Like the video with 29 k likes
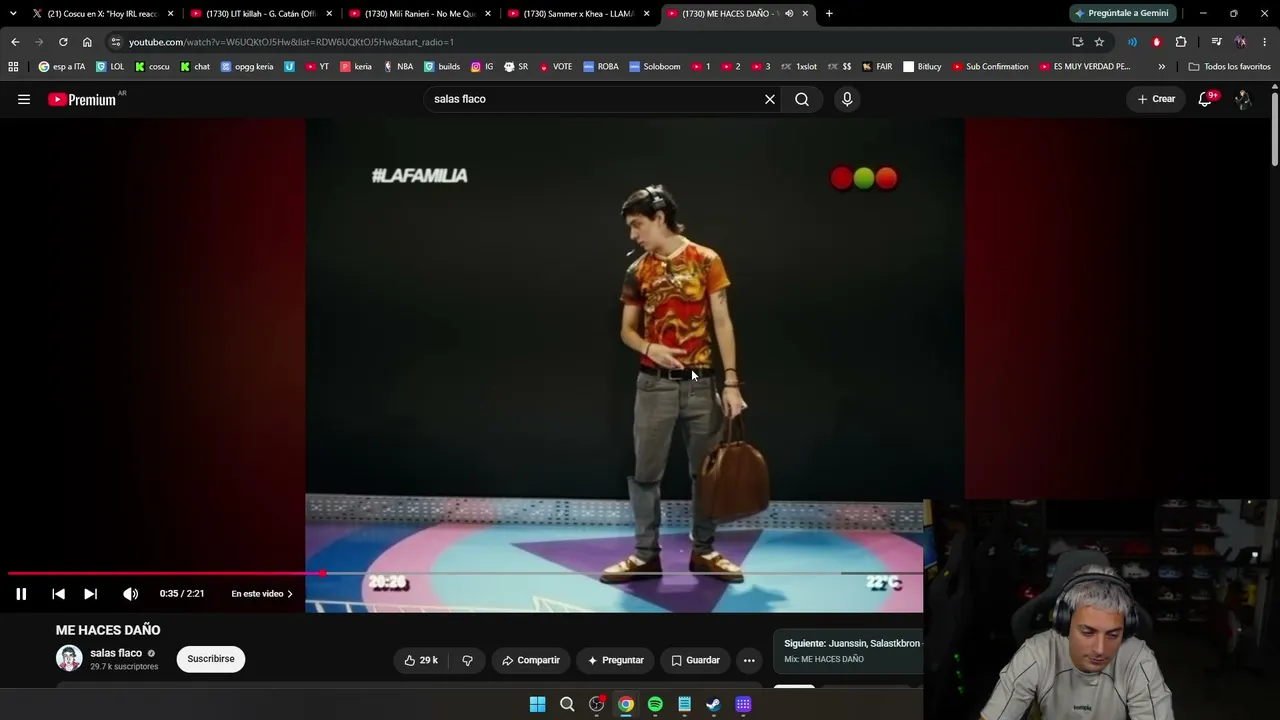Image resolution: width=1280 pixels, height=720 pixels. 421,660
